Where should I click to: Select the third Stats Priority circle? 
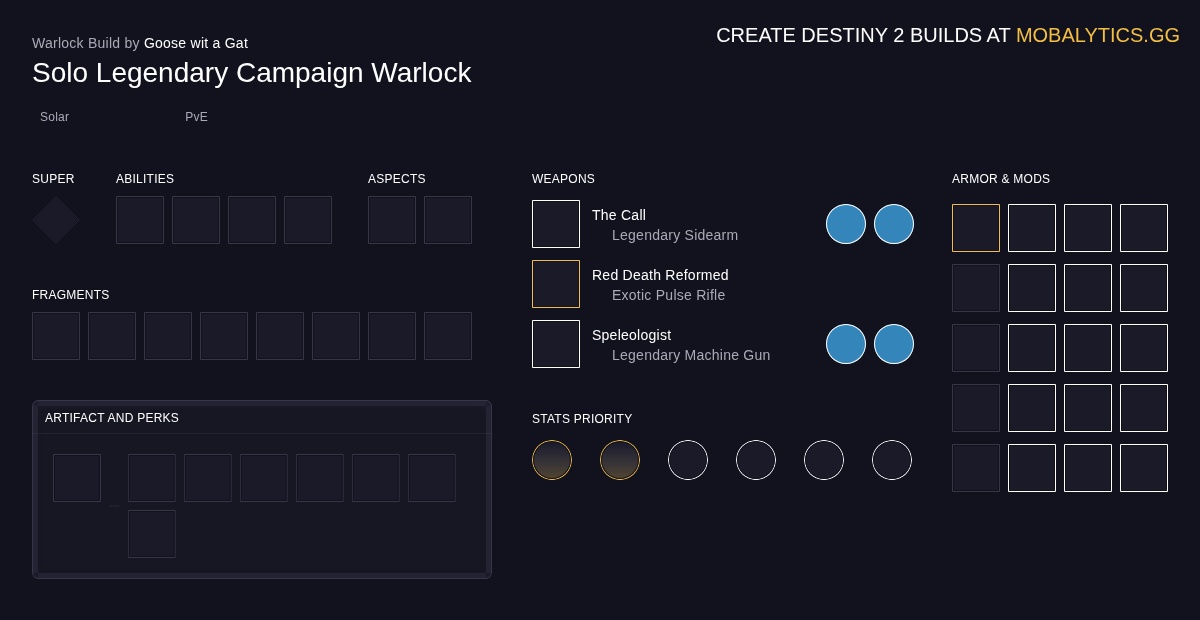point(688,460)
